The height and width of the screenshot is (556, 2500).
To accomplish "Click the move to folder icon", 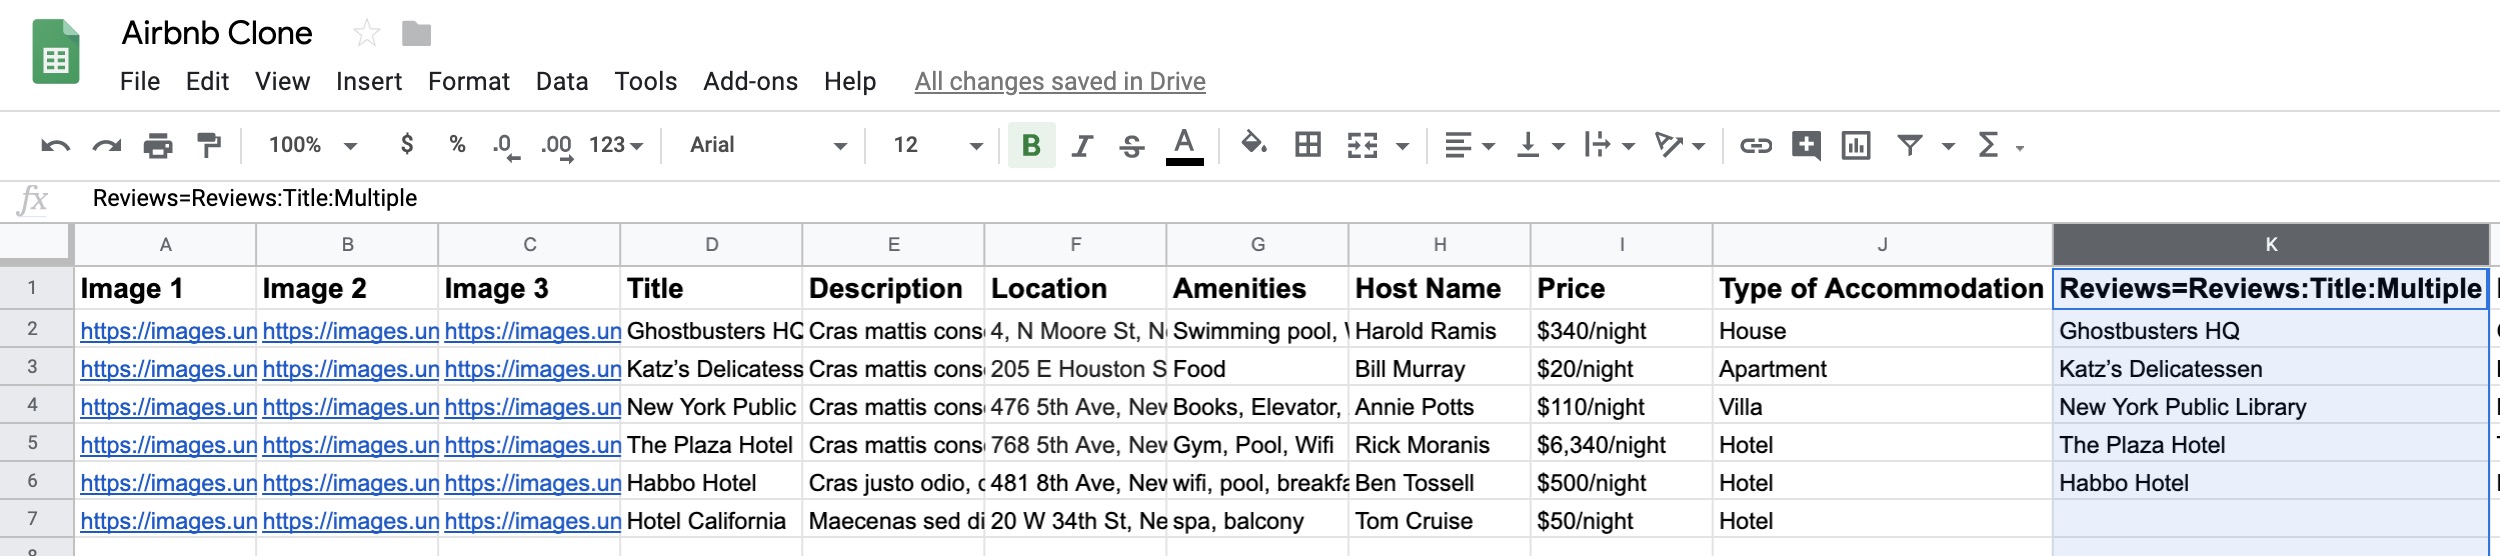I will pyautogui.click(x=416, y=34).
